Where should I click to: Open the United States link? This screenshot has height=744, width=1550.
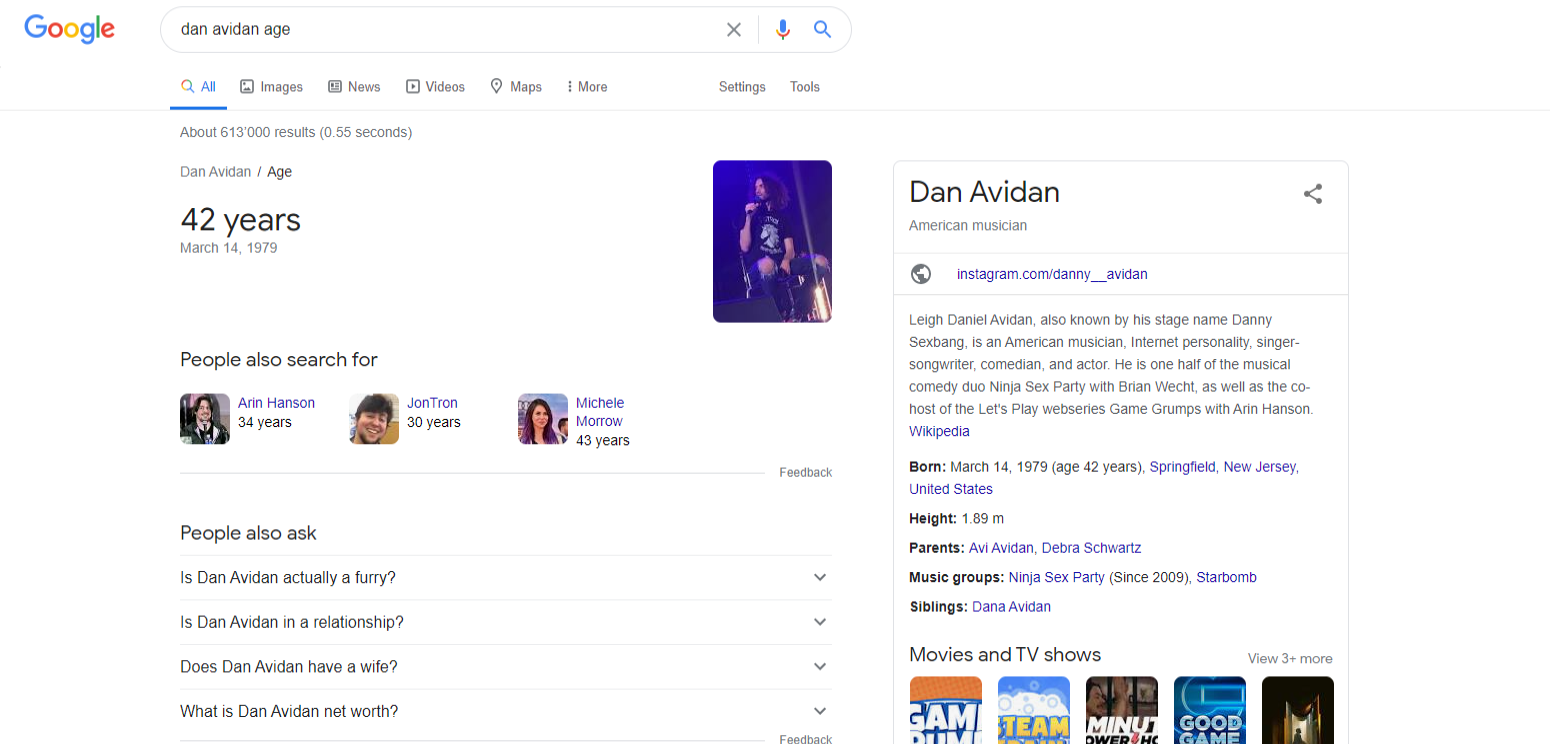[951, 489]
